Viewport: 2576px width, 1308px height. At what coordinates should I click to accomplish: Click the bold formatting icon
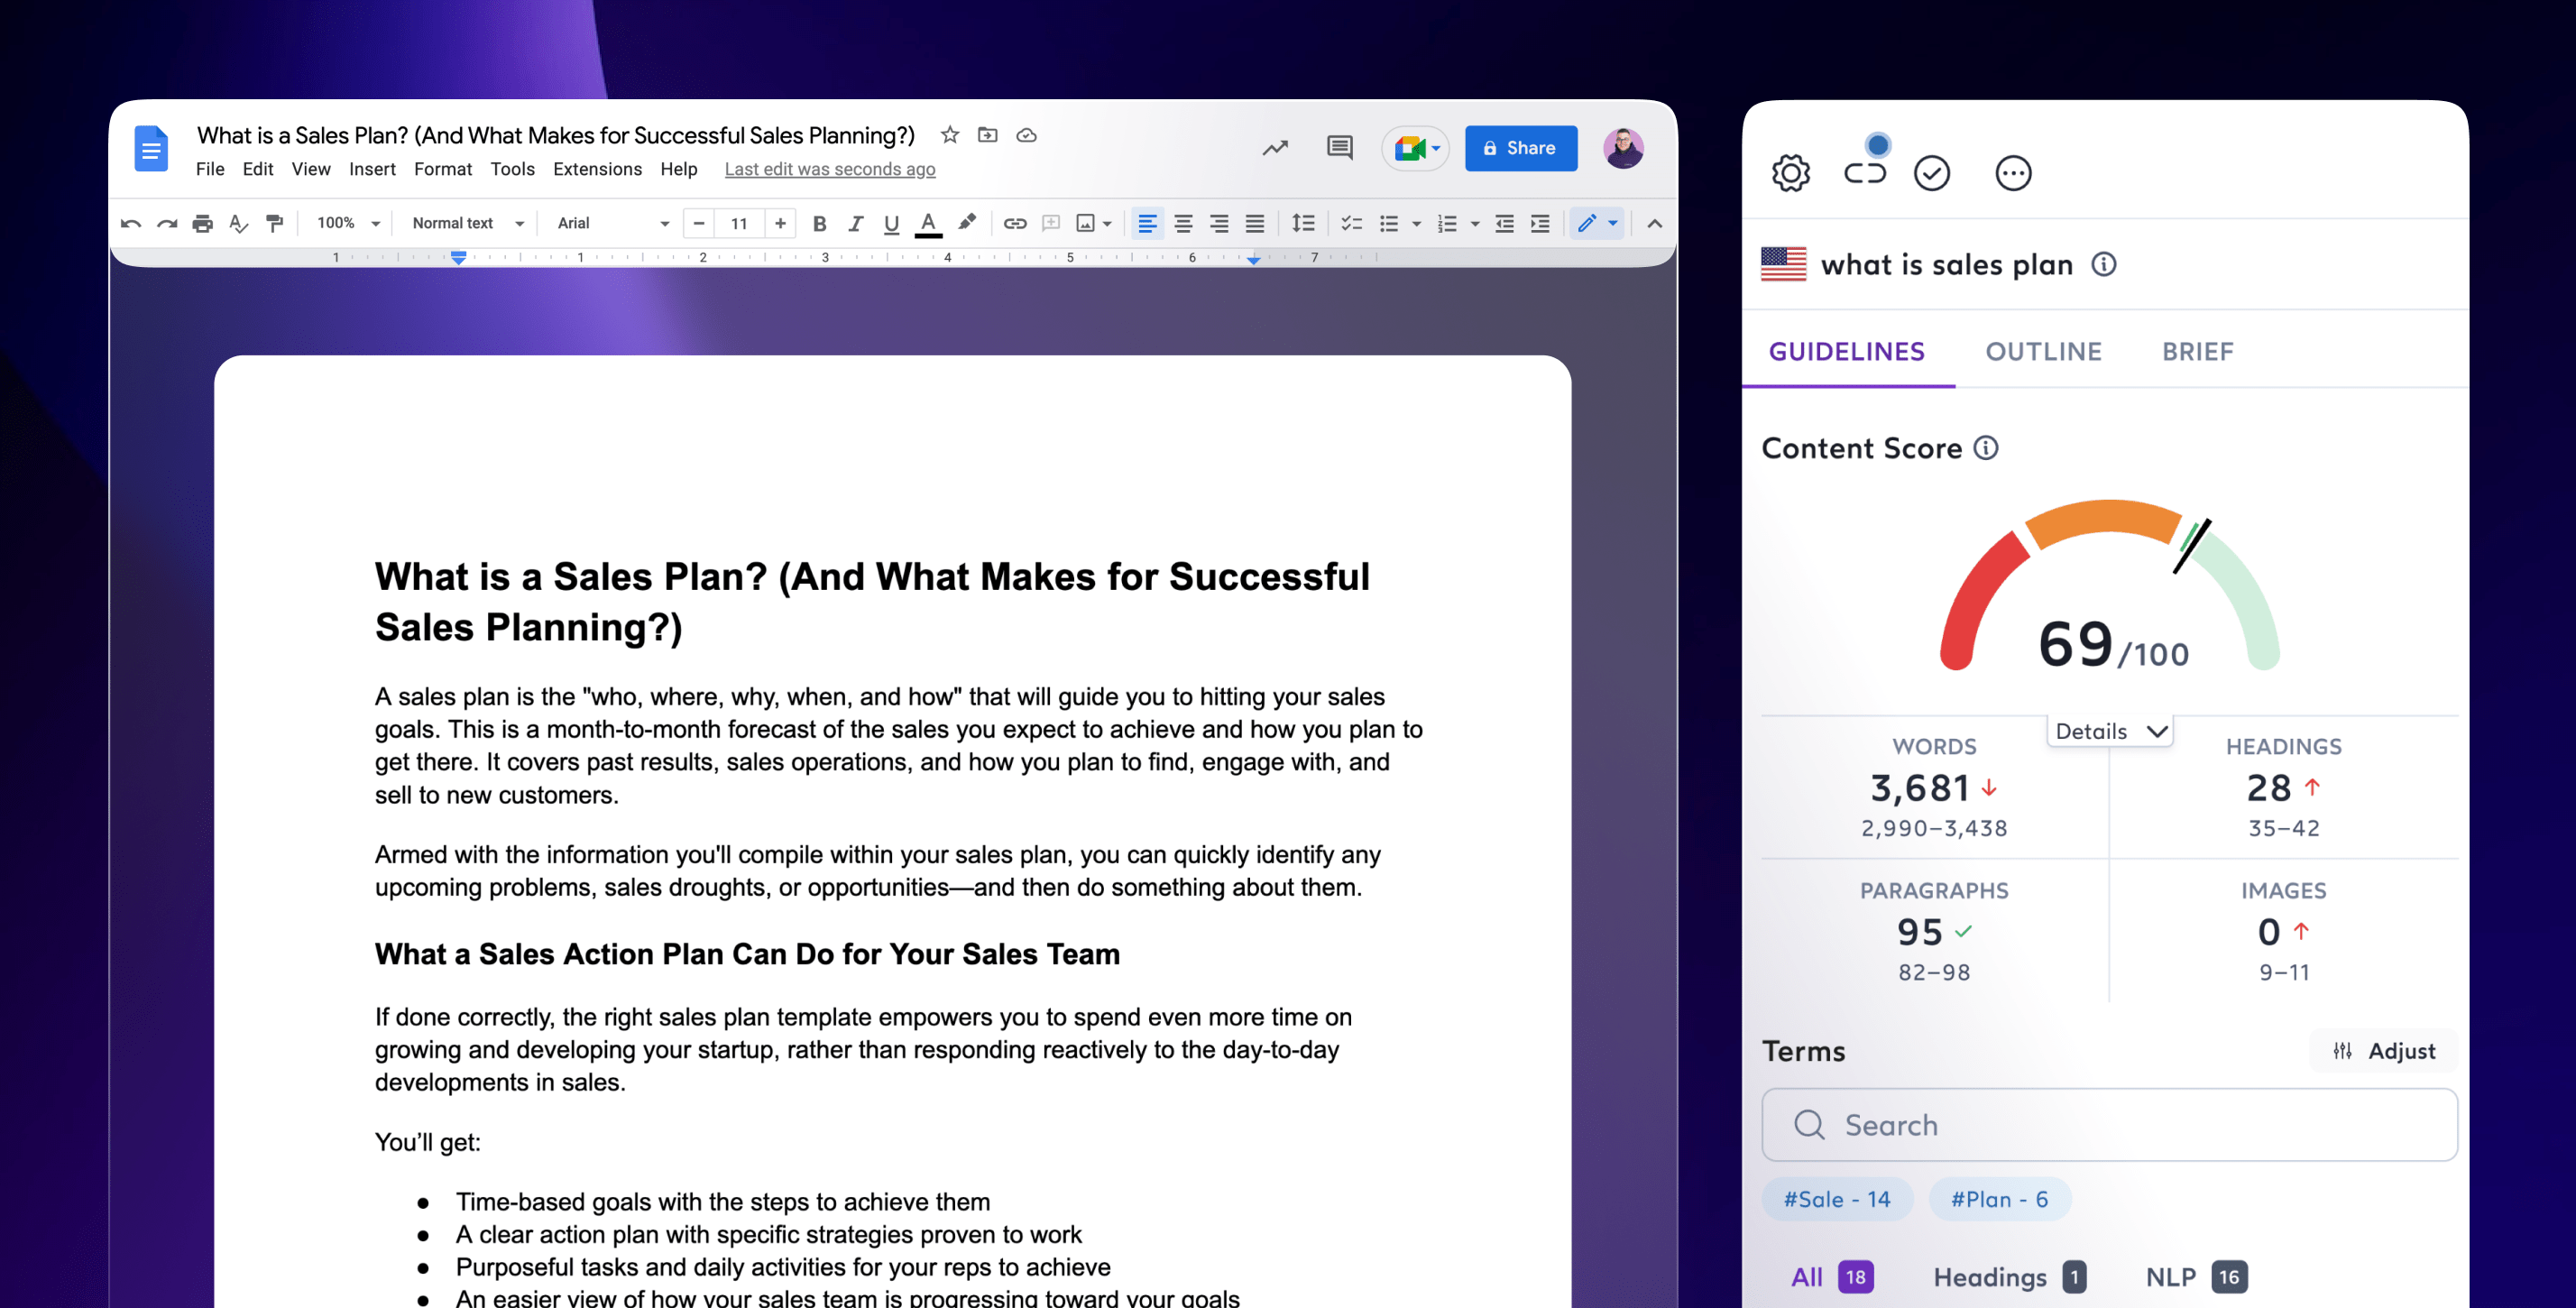tap(819, 222)
